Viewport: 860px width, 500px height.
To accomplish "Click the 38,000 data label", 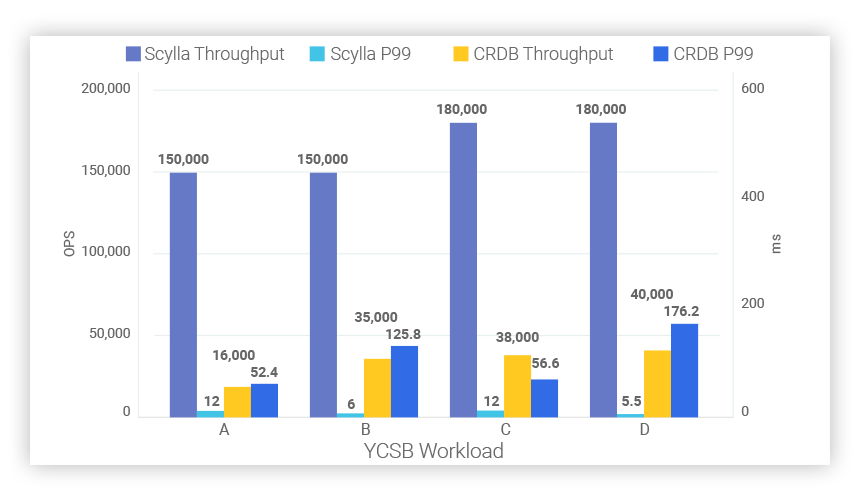I will [x=517, y=337].
